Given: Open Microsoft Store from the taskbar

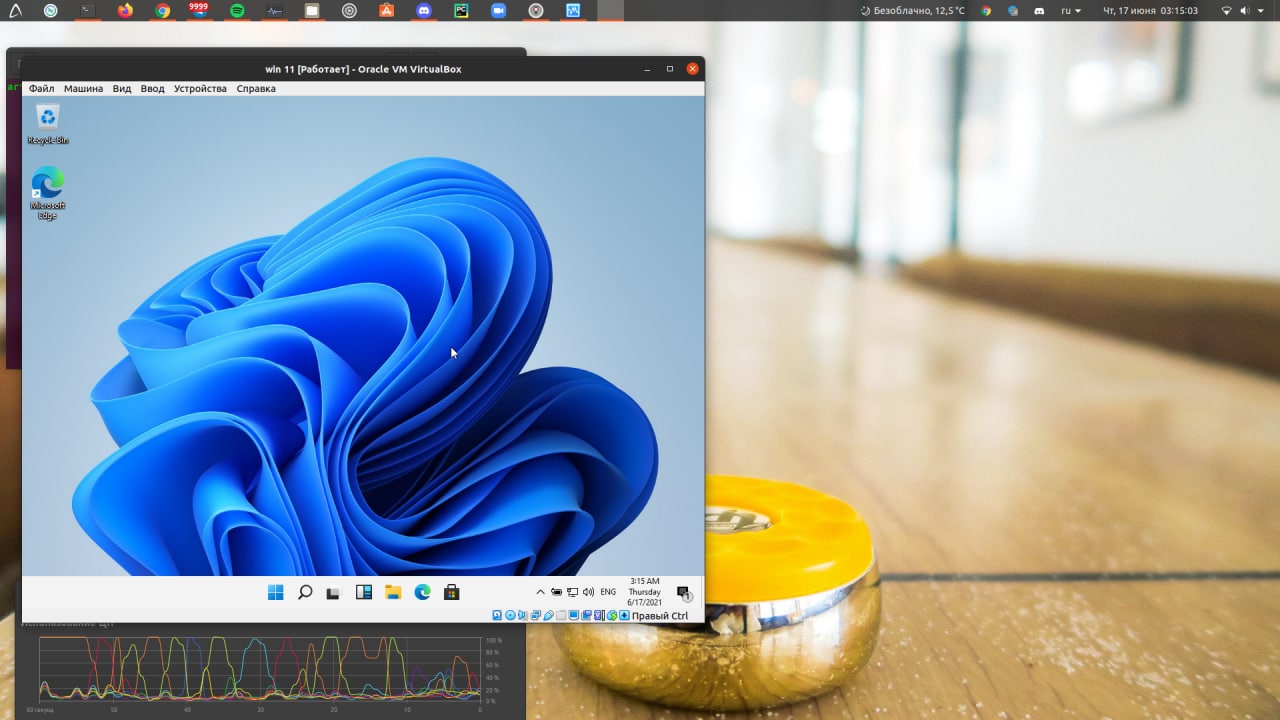Looking at the screenshot, I should 452,592.
